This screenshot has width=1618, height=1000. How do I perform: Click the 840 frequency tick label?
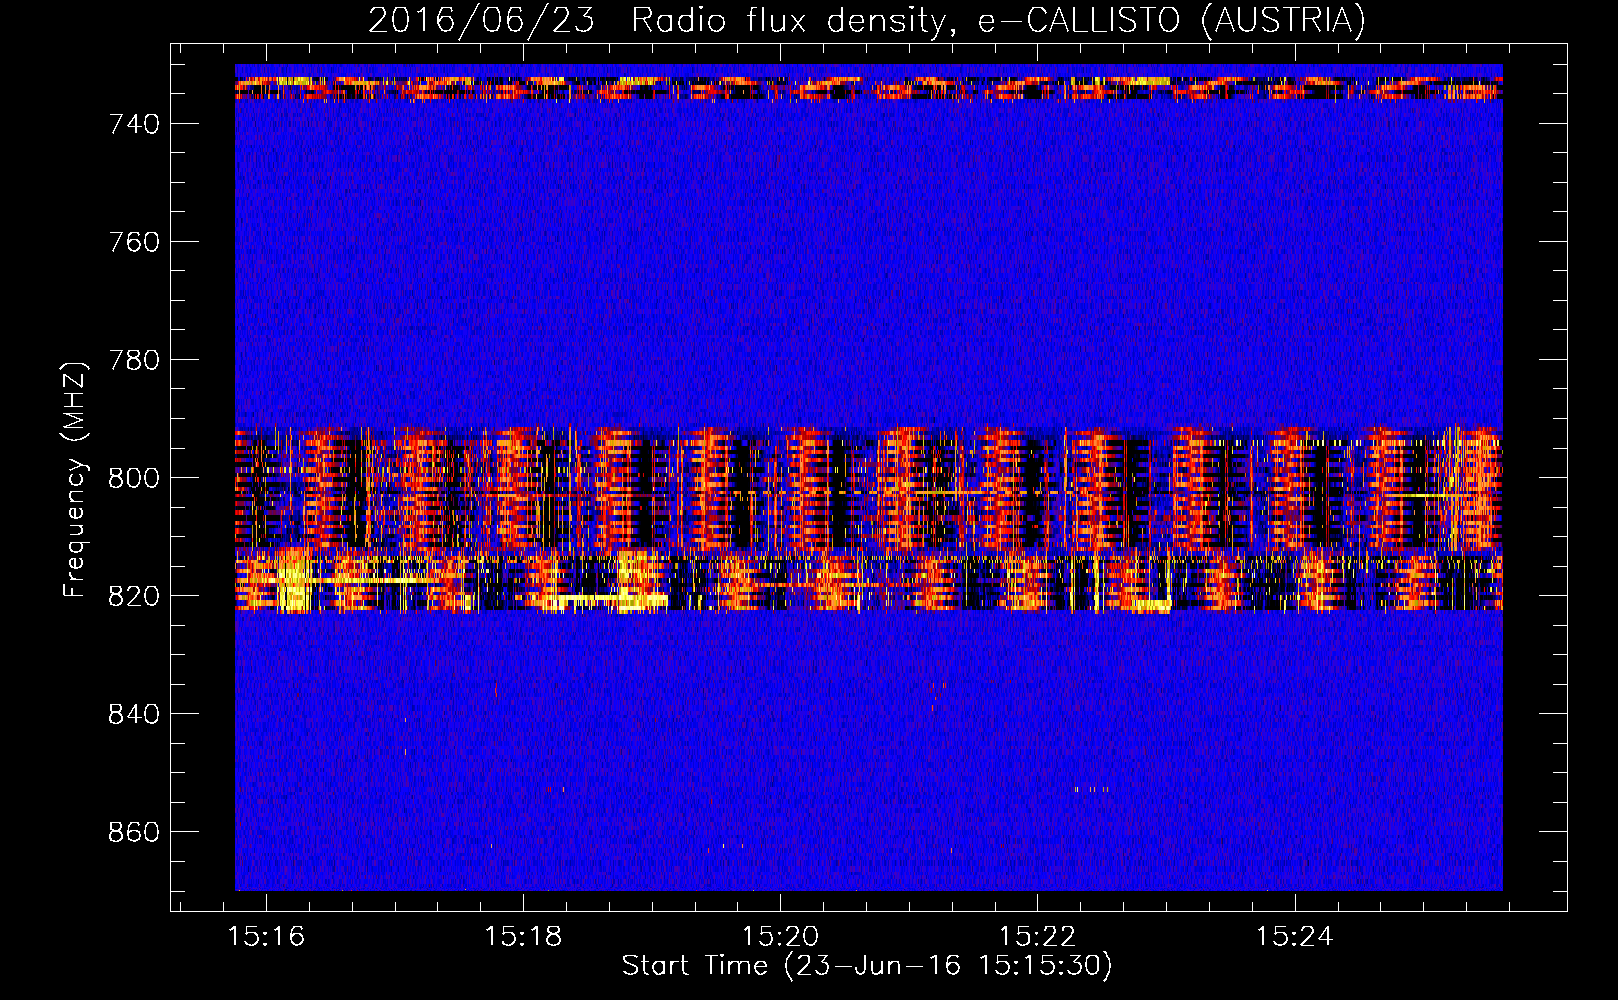[x=134, y=714]
